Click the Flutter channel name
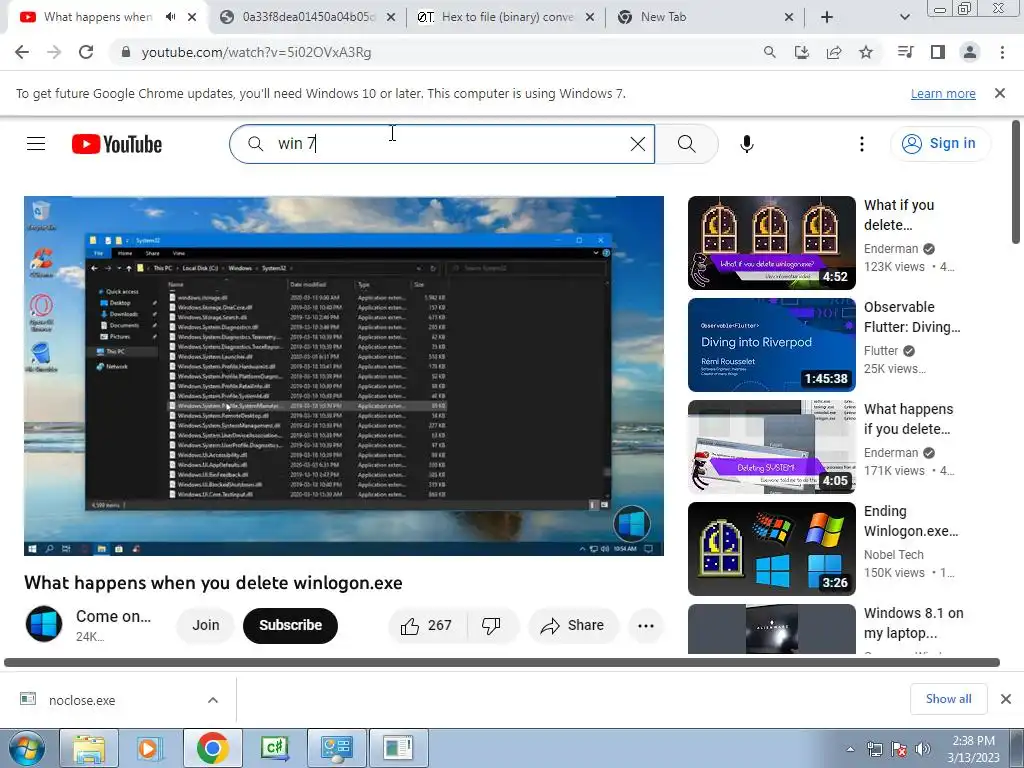Viewport: 1024px width, 768px height. (x=881, y=351)
